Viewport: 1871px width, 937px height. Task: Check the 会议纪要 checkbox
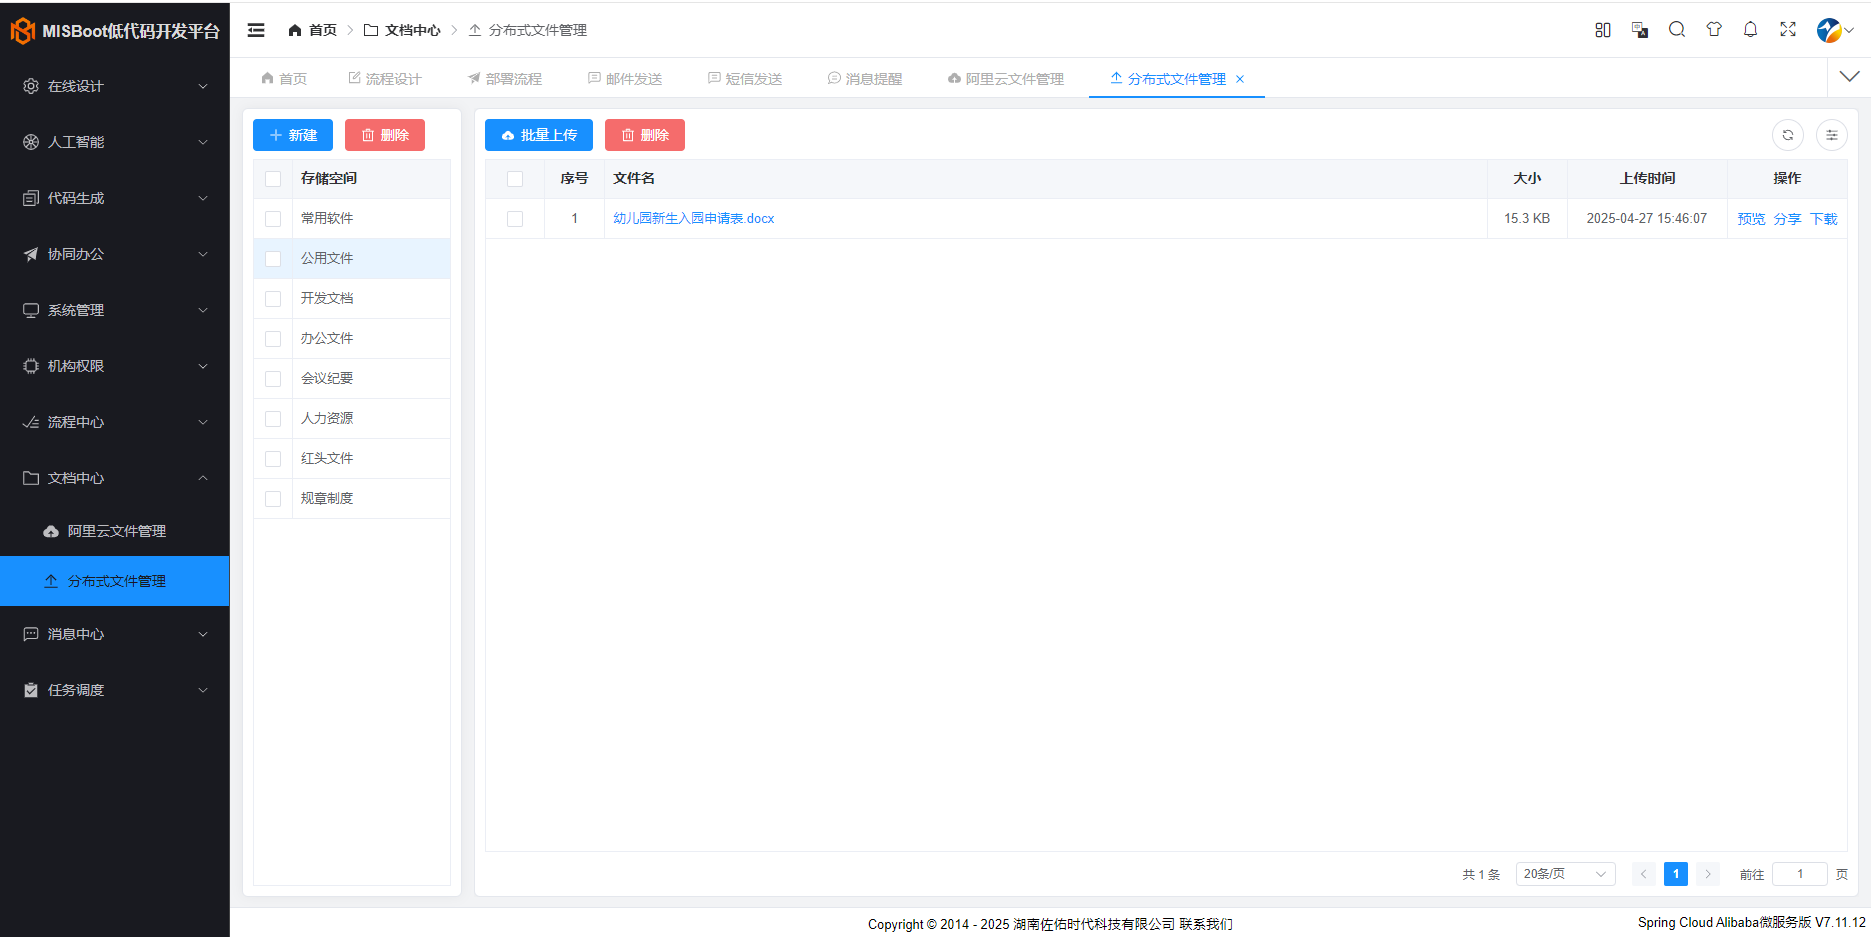[x=273, y=379]
